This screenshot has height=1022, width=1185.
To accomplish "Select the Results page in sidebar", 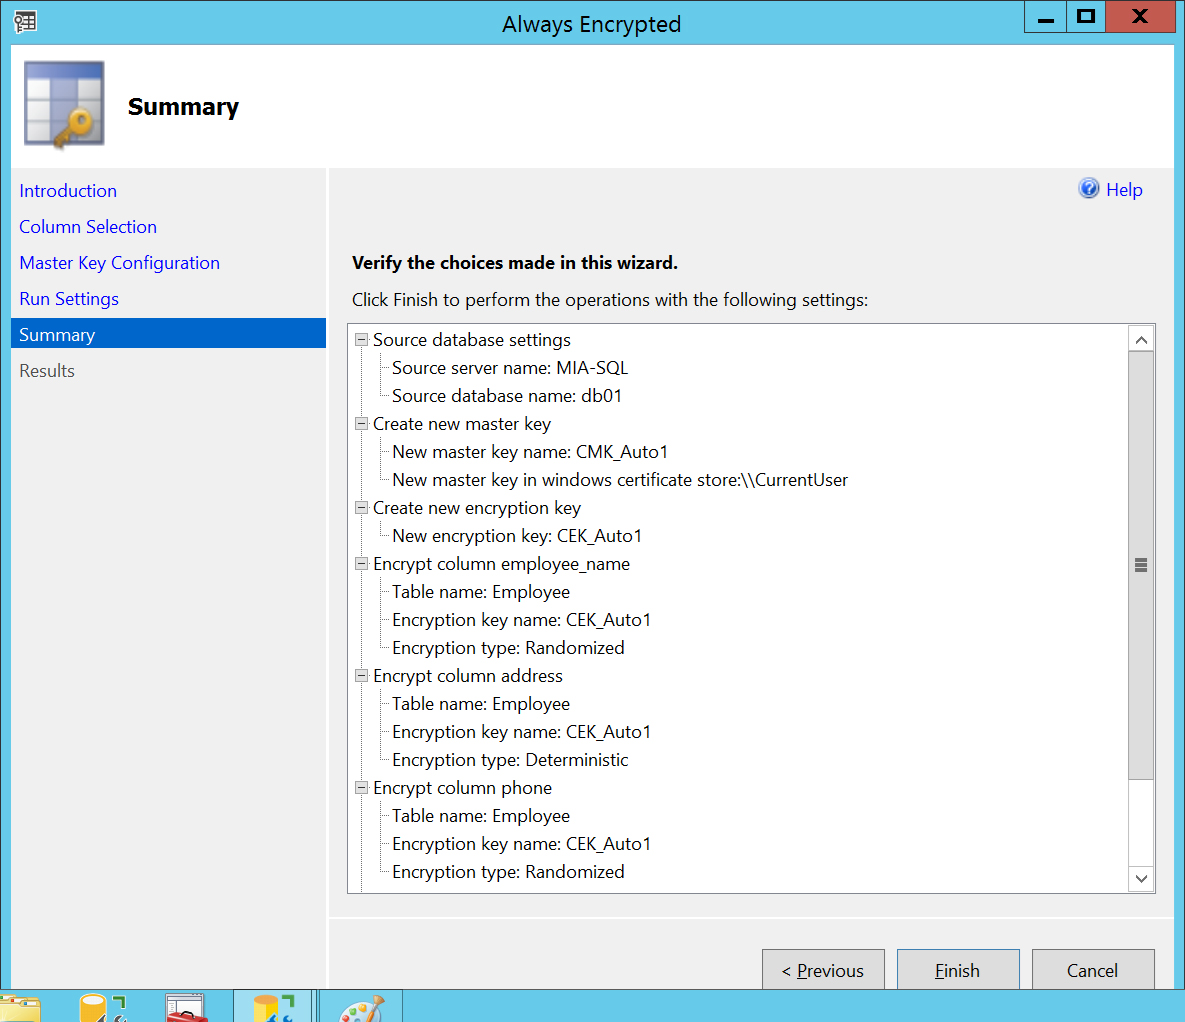I will [x=47, y=371].
